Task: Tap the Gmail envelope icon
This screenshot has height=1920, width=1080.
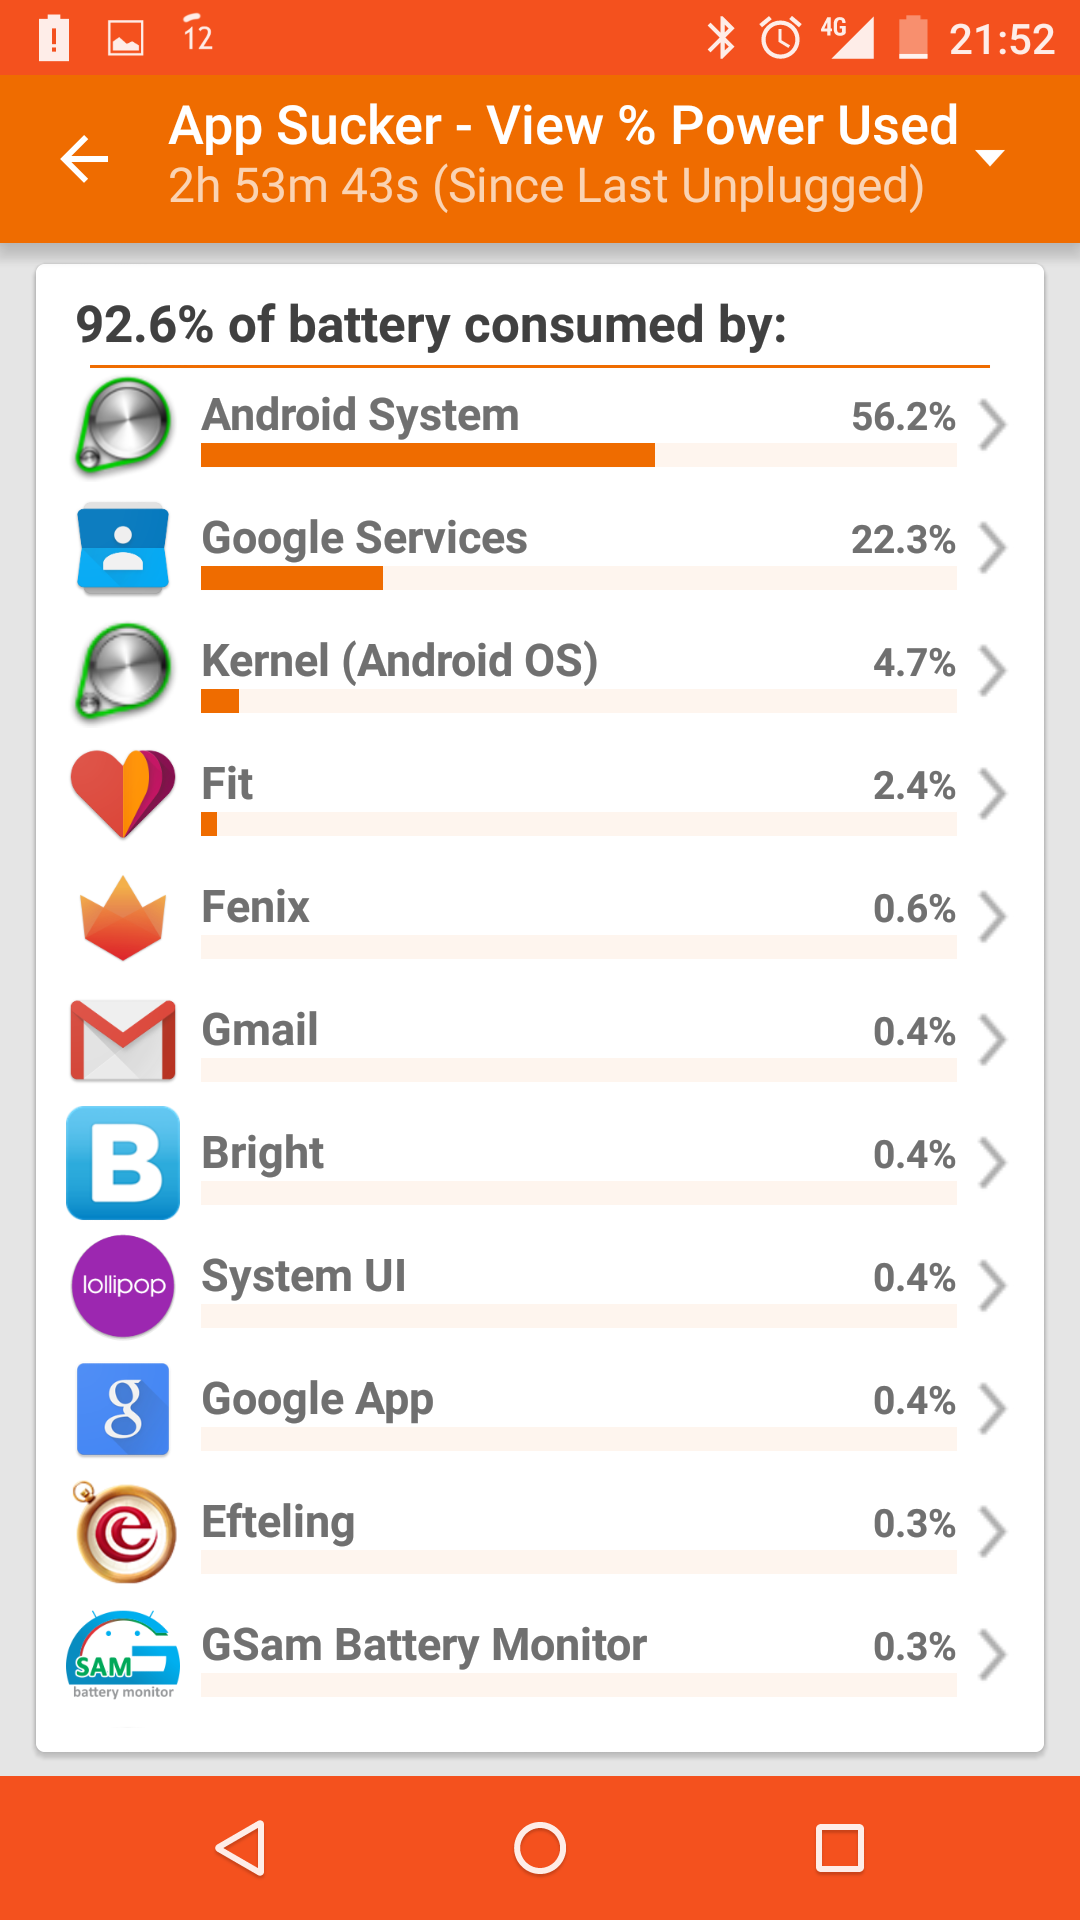Action: (123, 1040)
